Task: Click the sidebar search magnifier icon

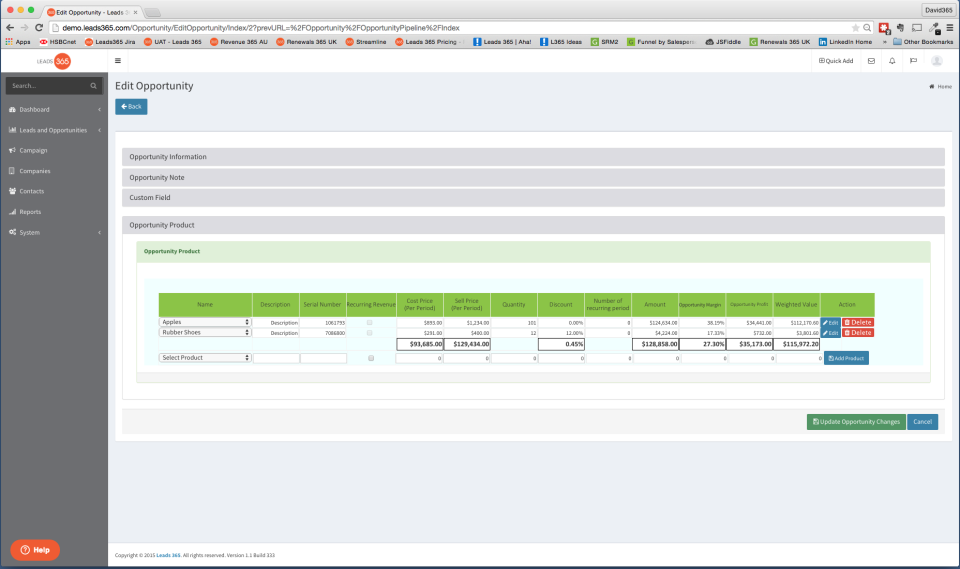Action: tap(94, 86)
